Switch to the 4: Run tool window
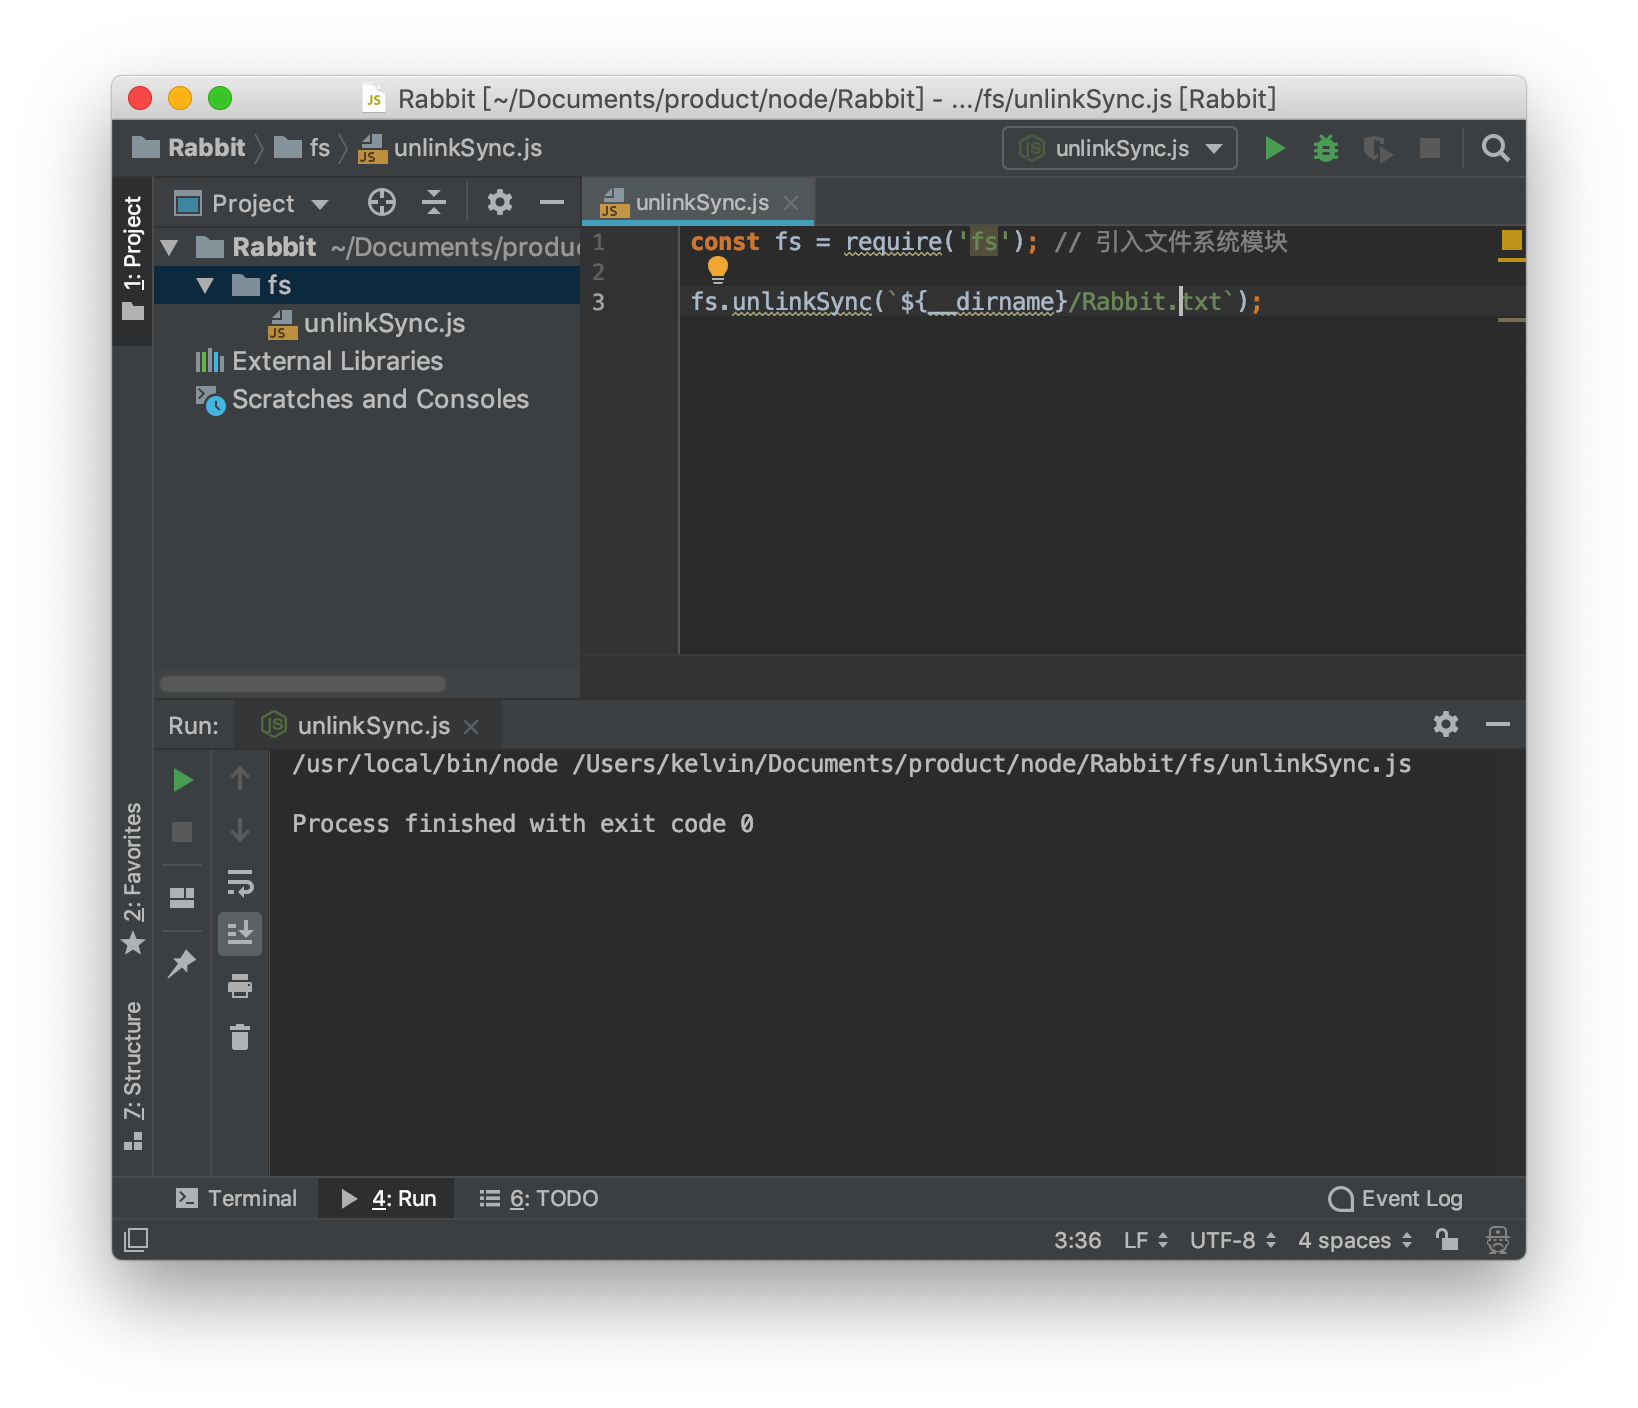 tap(387, 1198)
